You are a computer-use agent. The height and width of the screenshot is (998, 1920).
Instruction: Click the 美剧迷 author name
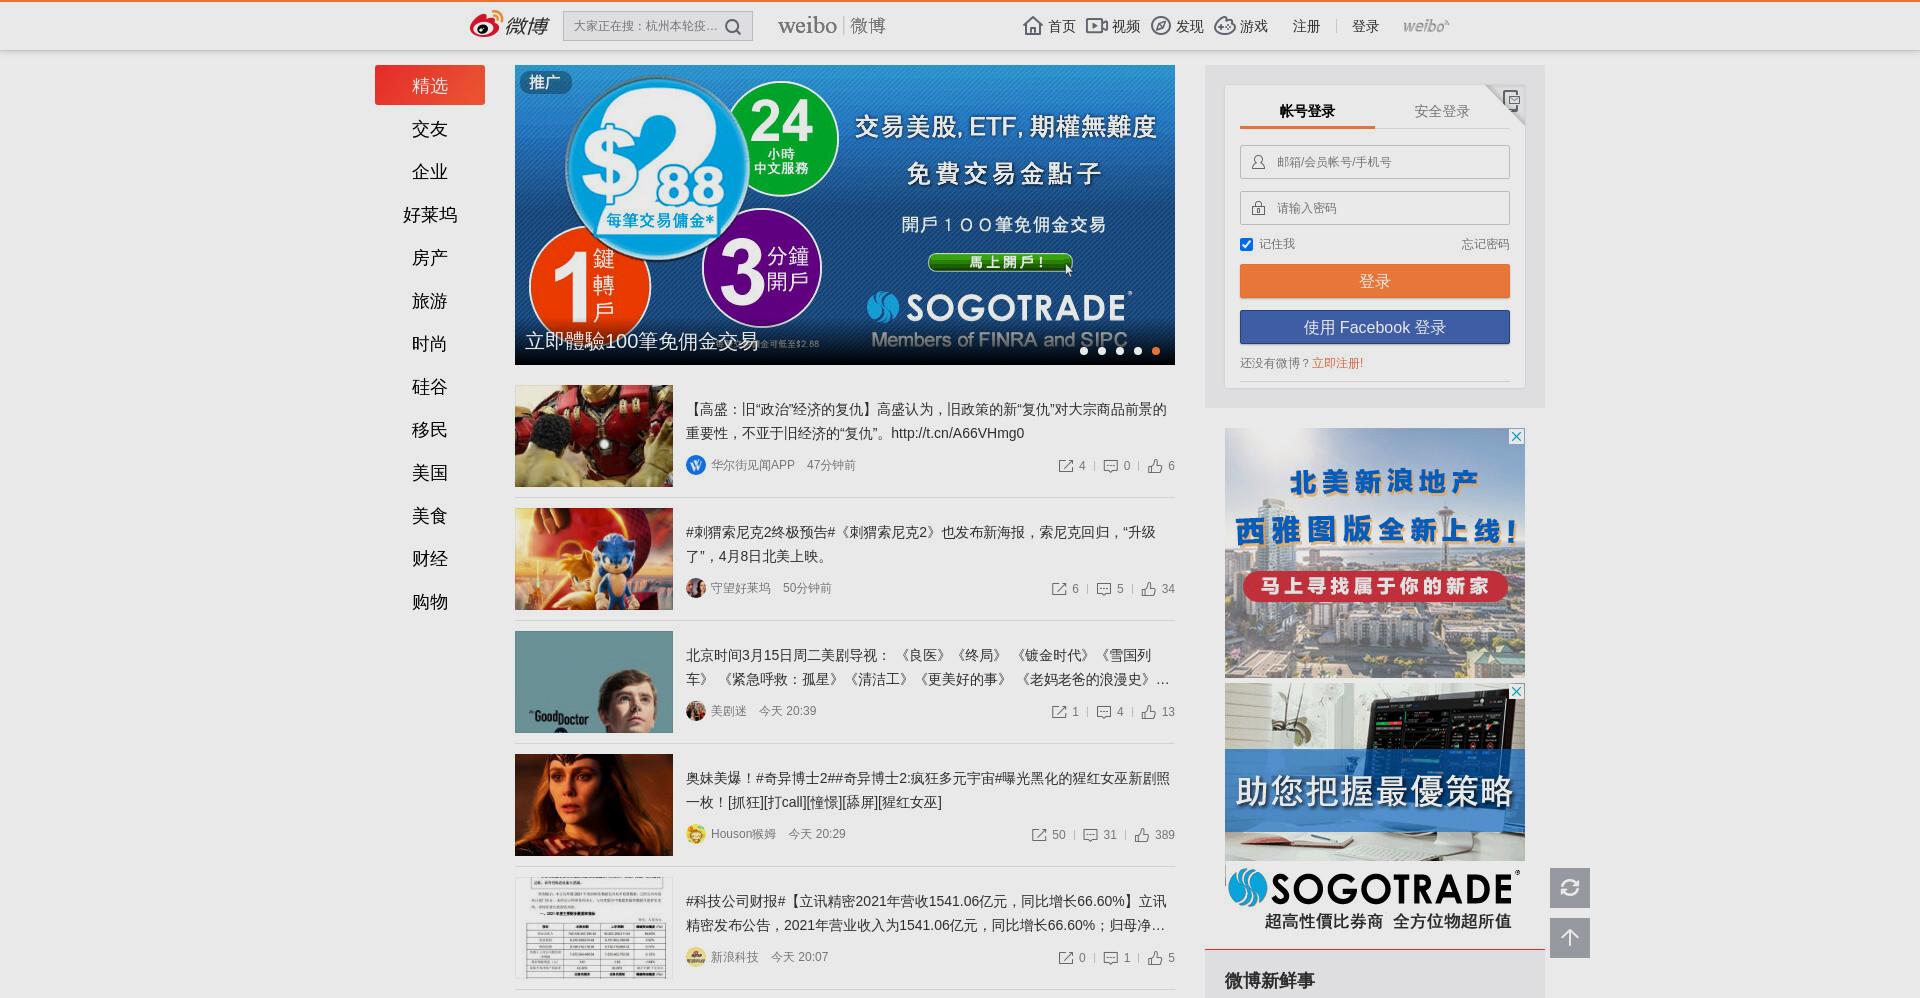pyautogui.click(x=729, y=711)
